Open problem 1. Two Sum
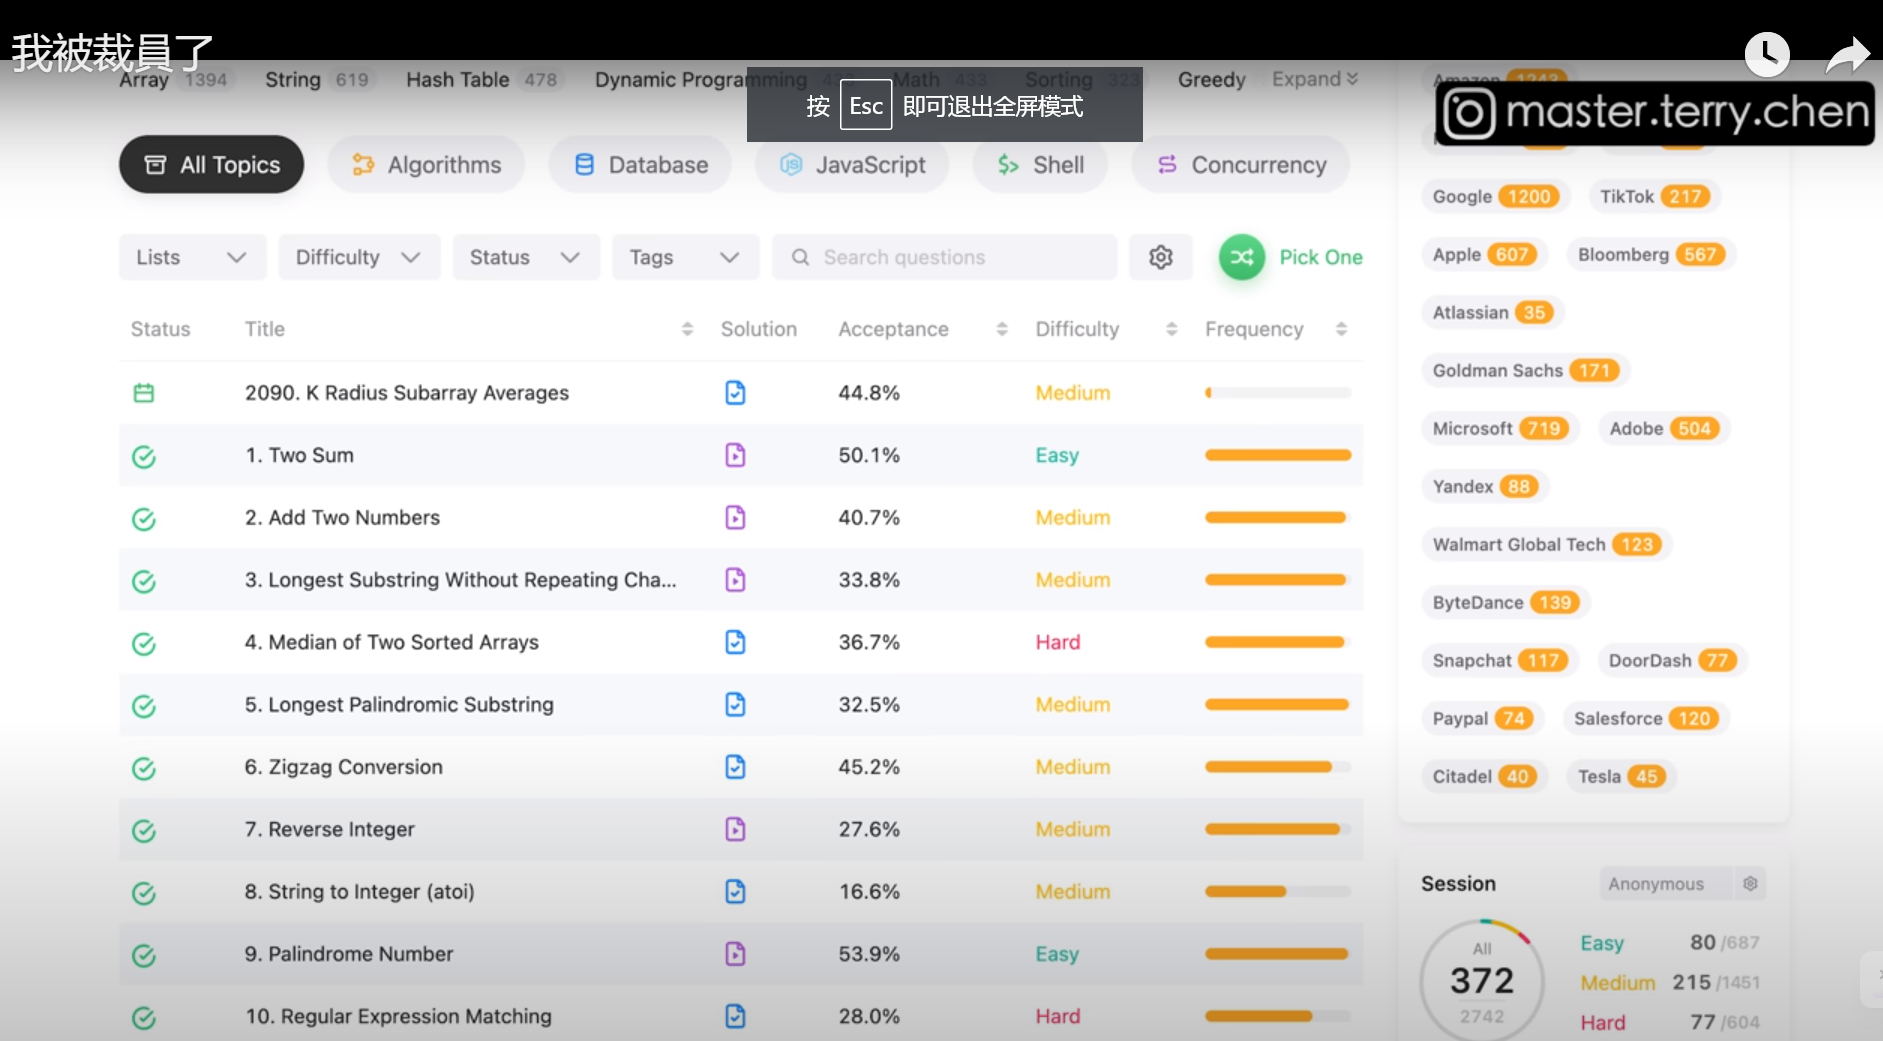 [299, 455]
